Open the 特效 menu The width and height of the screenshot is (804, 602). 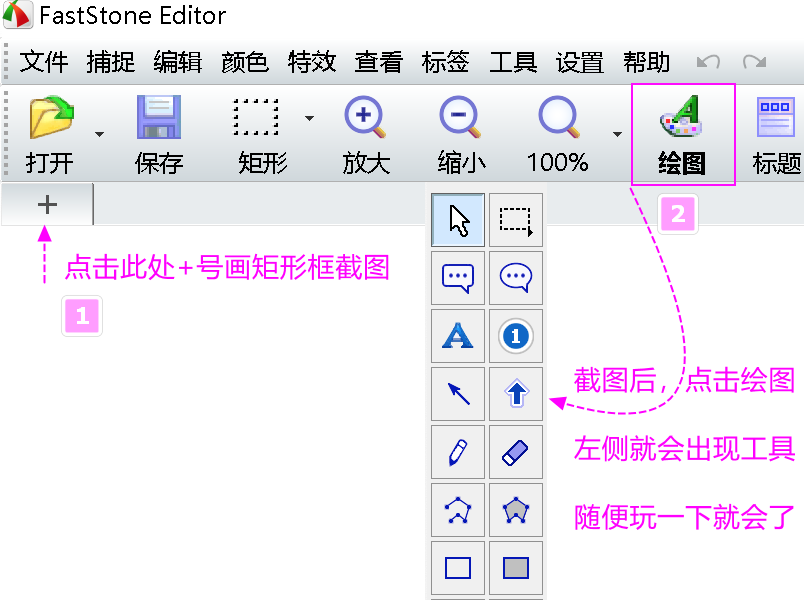pyautogui.click(x=312, y=63)
